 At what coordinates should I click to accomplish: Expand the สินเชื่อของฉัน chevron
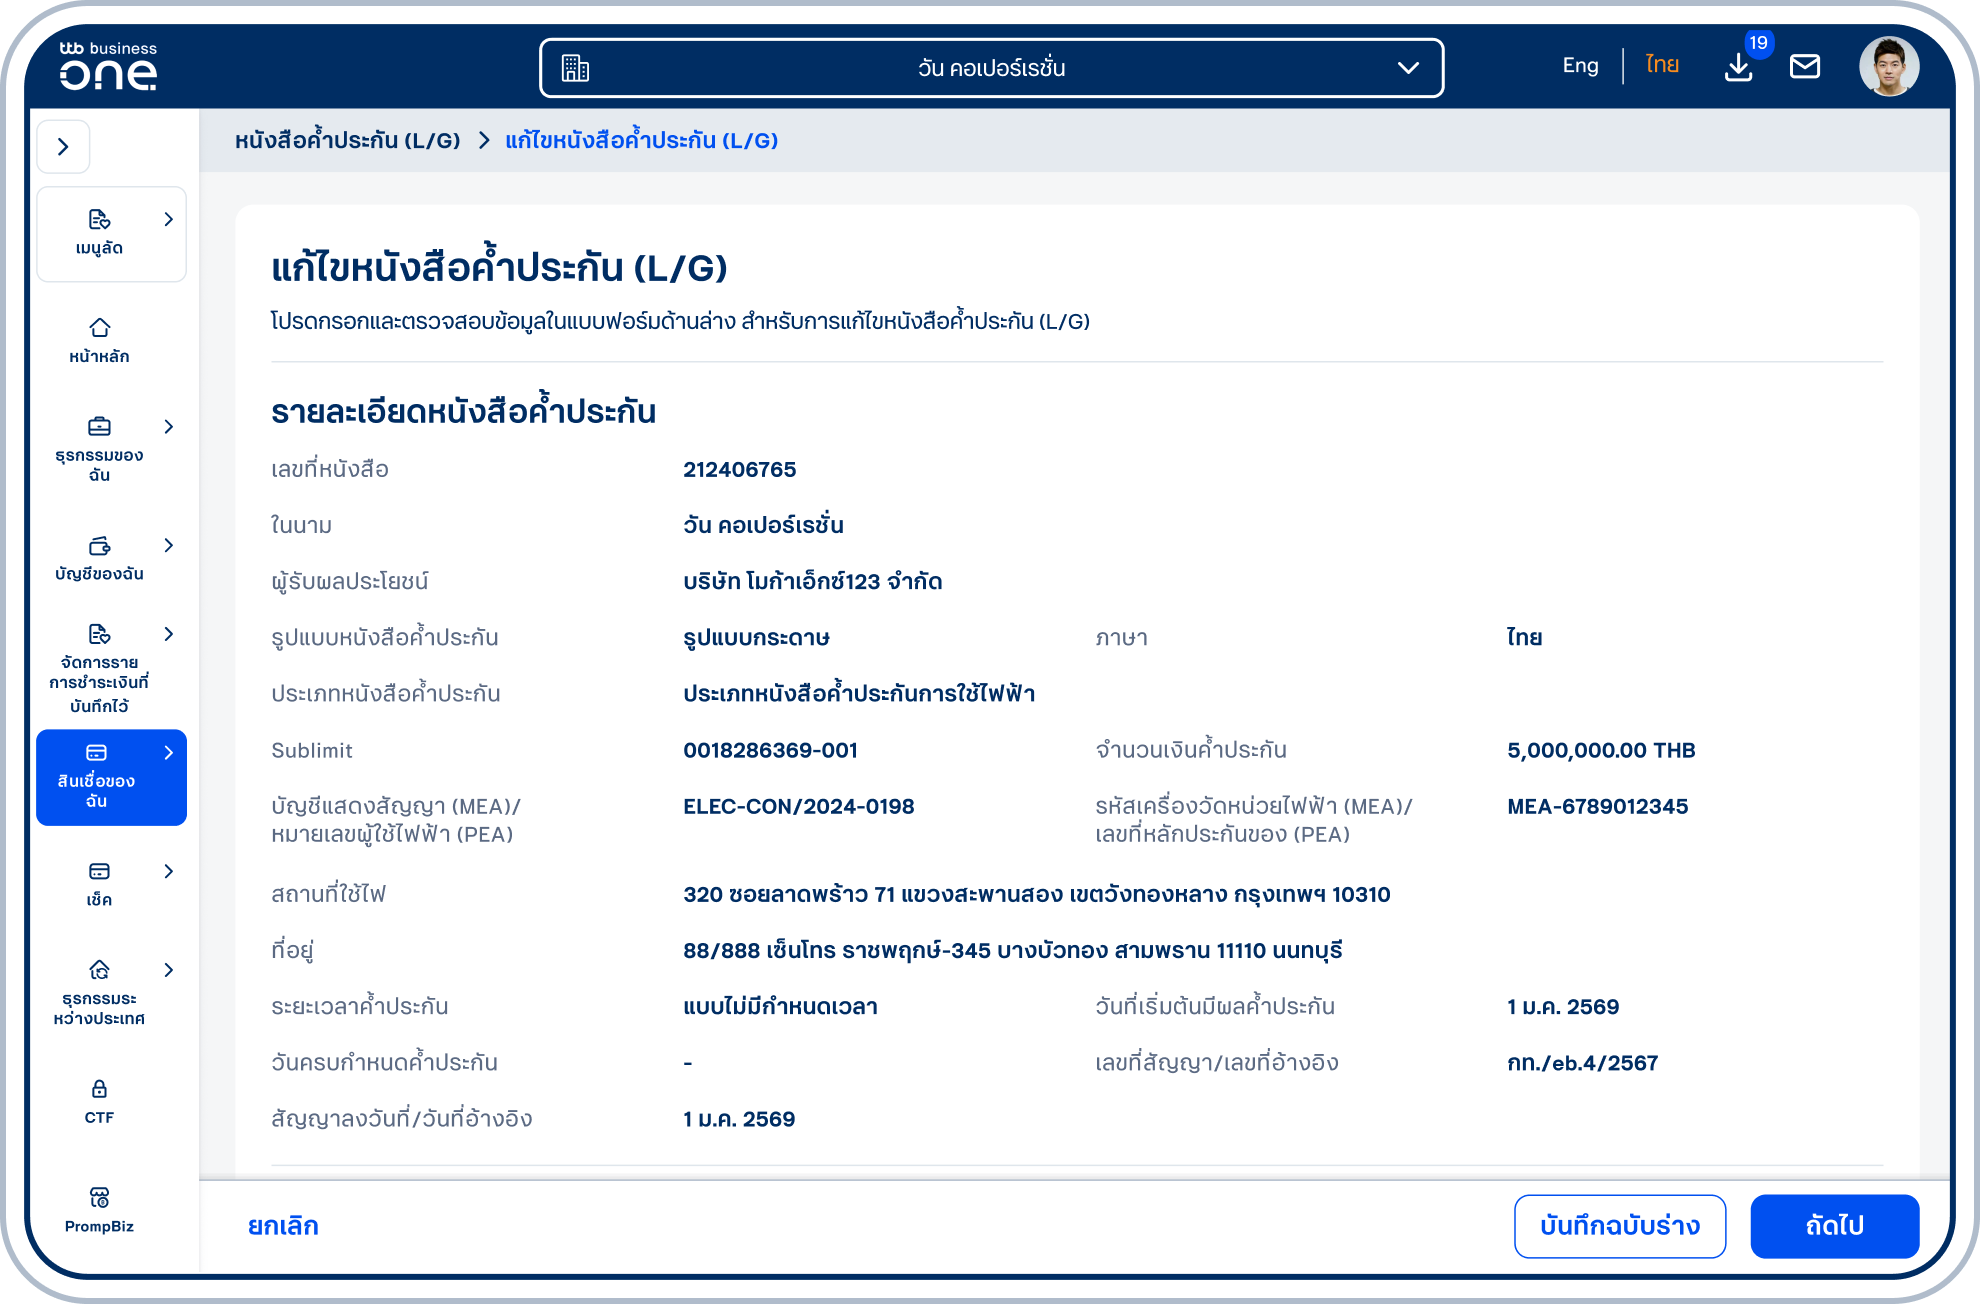[169, 753]
